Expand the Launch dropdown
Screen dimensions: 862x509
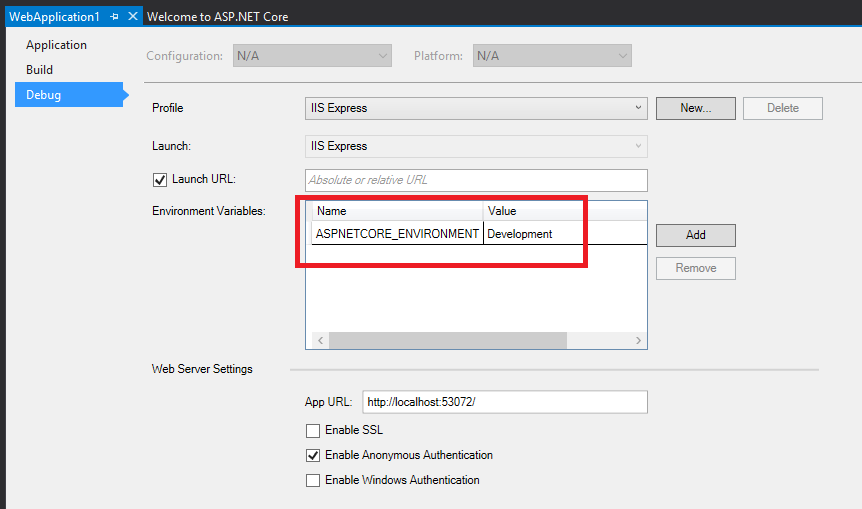tap(476, 147)
